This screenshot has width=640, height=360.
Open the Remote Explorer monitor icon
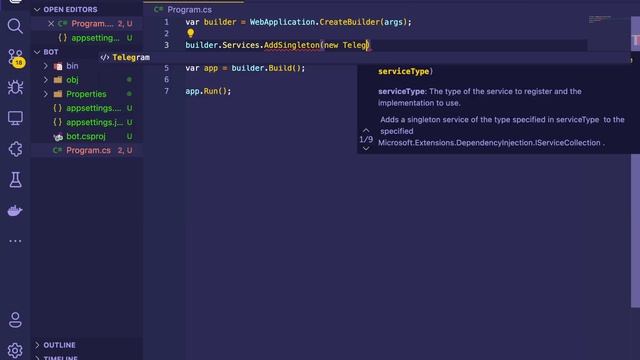coord(15,118)
